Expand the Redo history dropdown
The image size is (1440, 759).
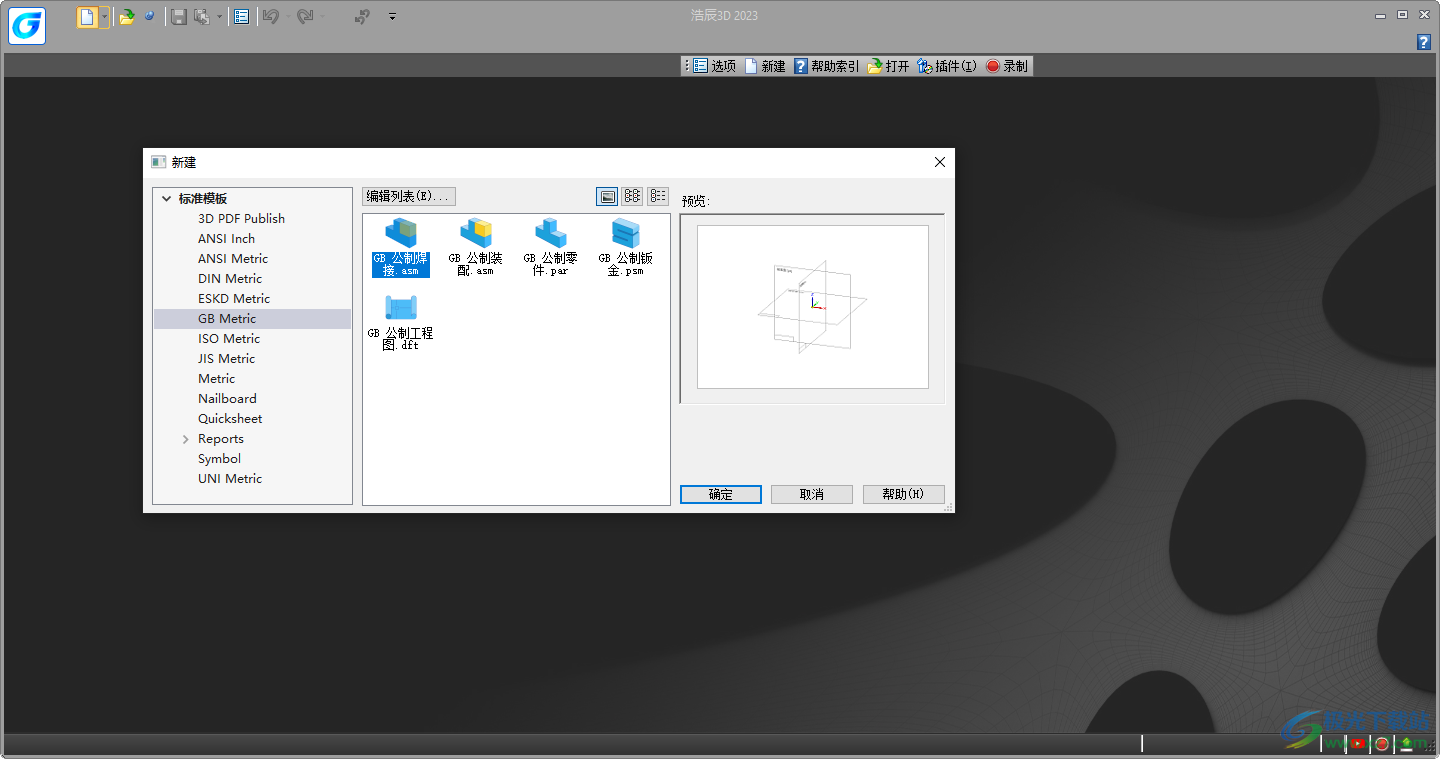click(x=322, y=17)
